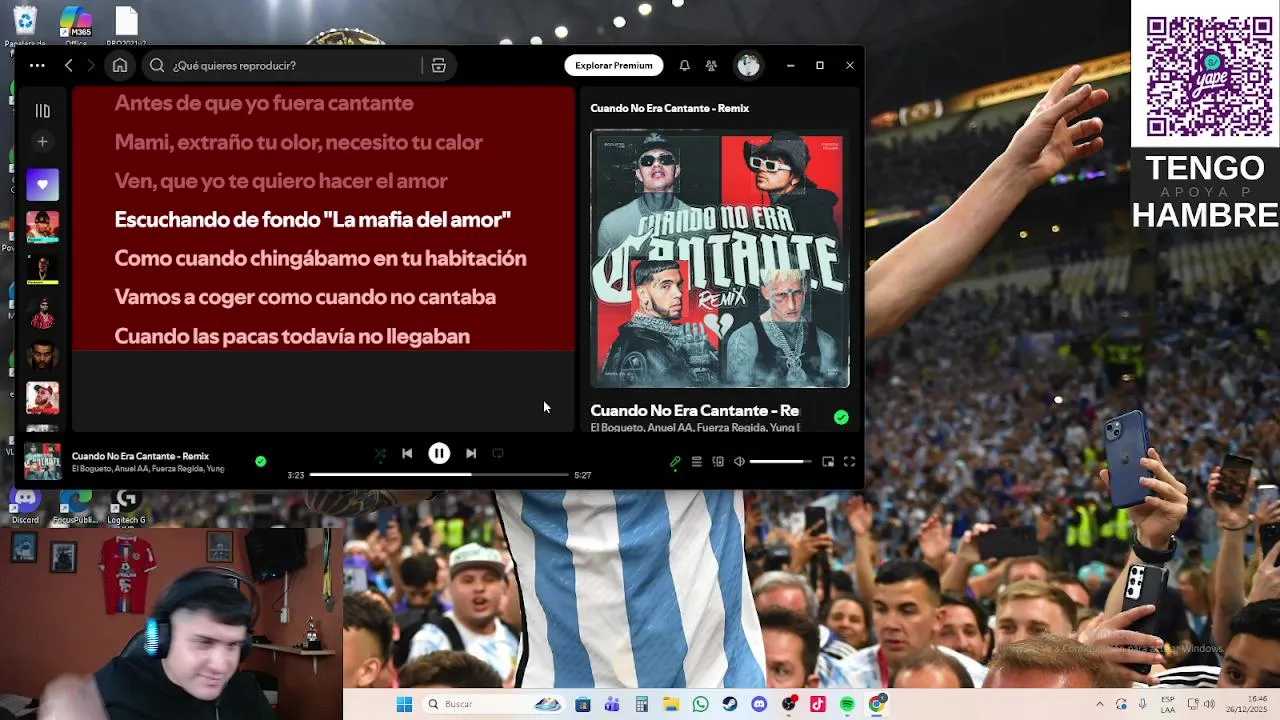
Task: Jump to lyric 'Ven, que yo te quiero hacer el amor'
Action: (x=281, y=181)
